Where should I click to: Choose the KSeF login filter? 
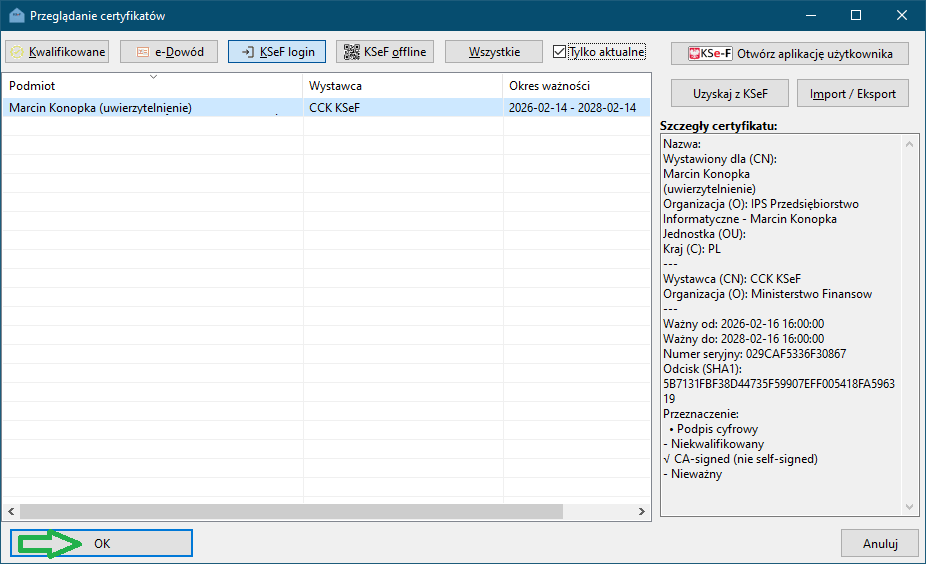277,52
